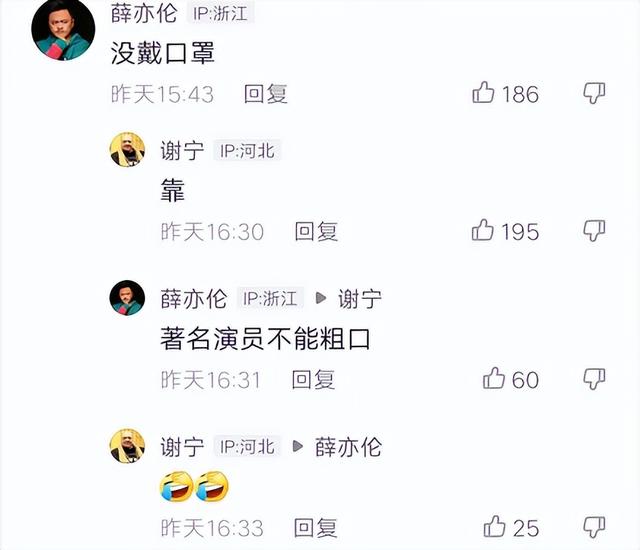The width and height of the screenshot is (640, 550).
Task: Dislike the '没戴口罩' comment
Action: 594,93
